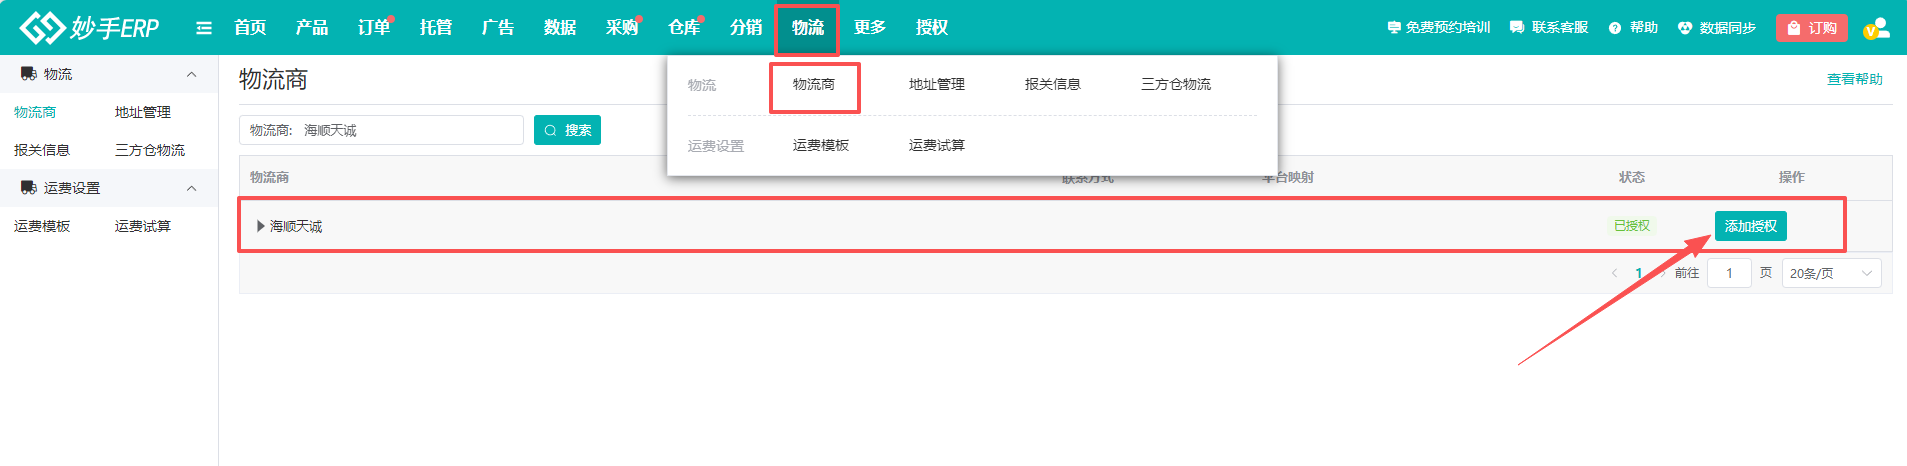Click the 操作 column header
Viewport: 1907px width, 466px height.
click(1792, 177)
